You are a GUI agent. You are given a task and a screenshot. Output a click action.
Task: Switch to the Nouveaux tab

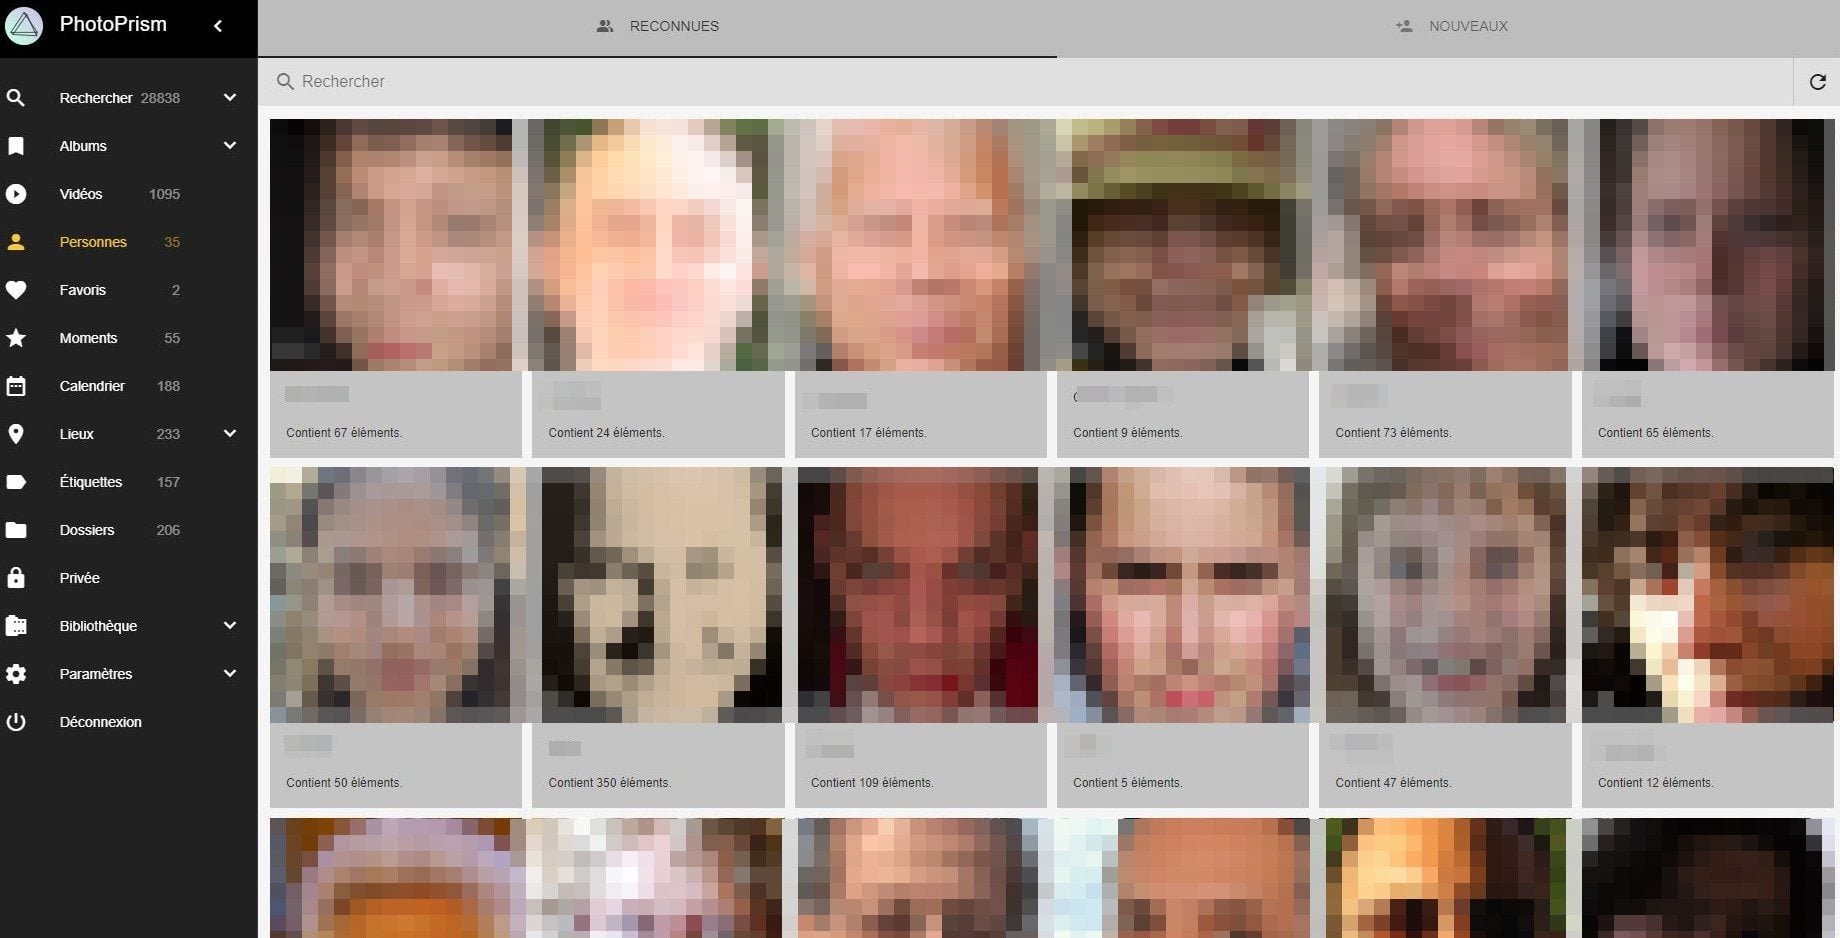point(1450,27)
